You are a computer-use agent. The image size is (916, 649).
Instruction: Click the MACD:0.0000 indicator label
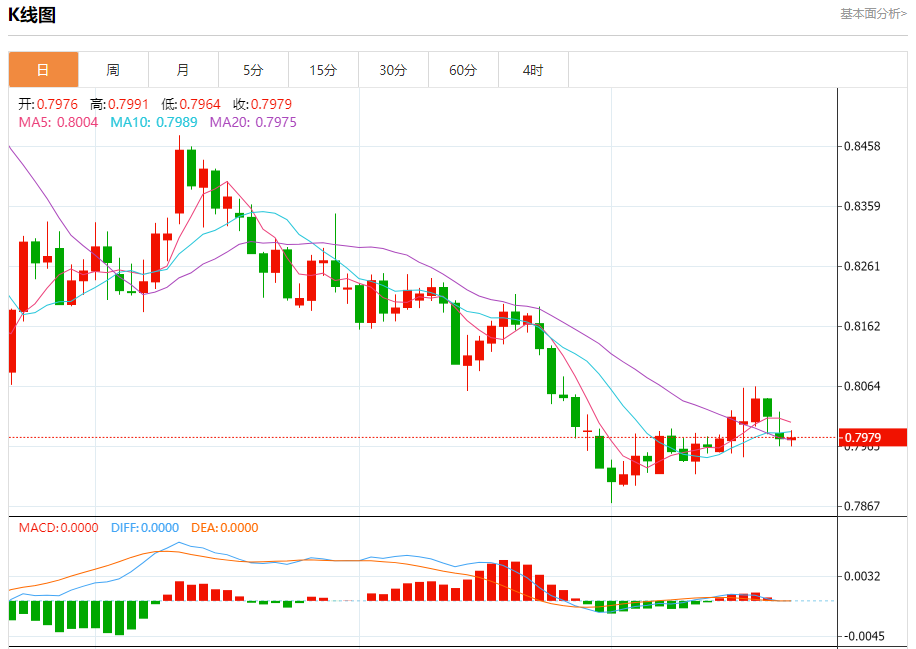pos(58,527)
